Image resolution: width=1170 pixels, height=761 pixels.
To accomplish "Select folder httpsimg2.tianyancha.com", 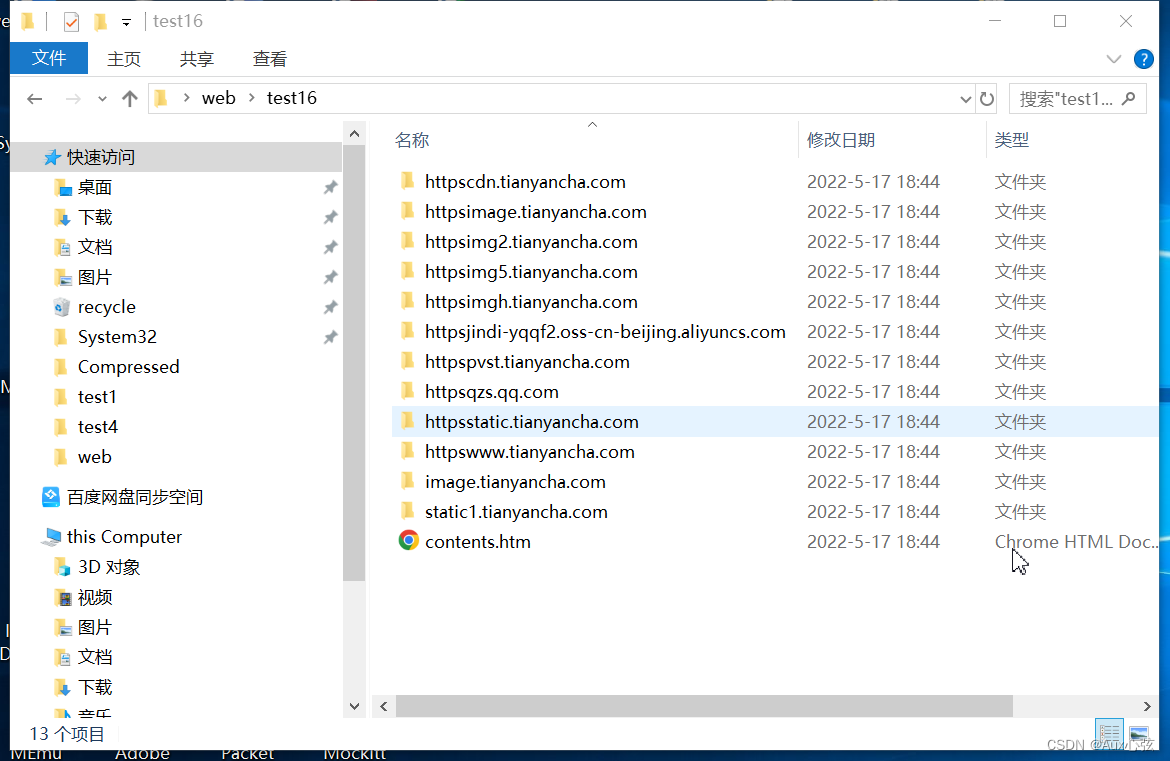I will (531, 242).
